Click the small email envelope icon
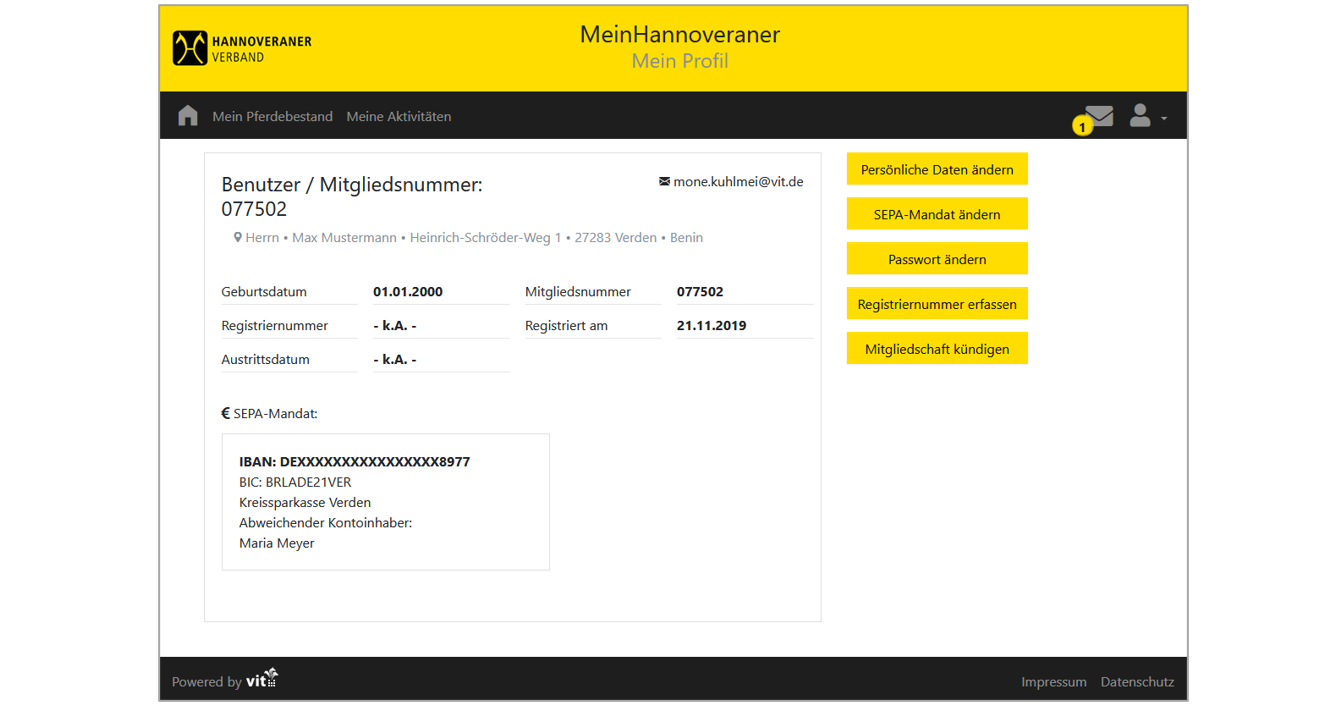The height and width of the screenshot is (707, 1343). tap(664, 182)
